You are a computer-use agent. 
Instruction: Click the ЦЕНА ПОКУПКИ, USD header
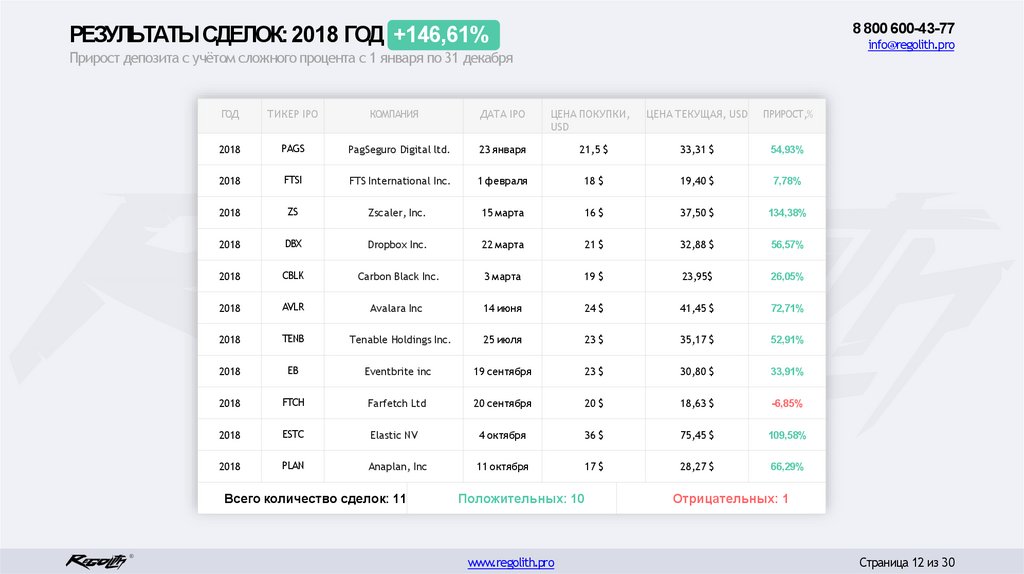[x=590, y=120]
